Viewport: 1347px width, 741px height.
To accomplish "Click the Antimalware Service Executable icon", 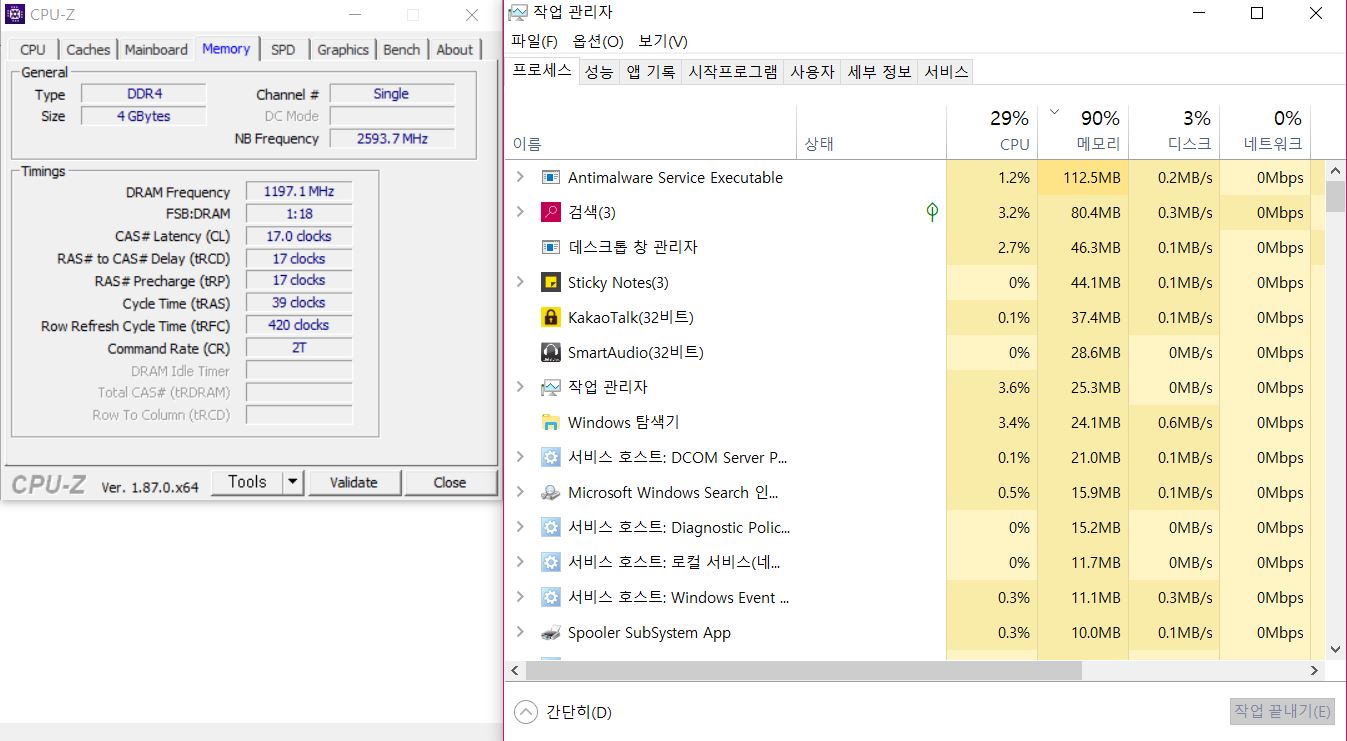I will pyautogui.click(x=550, y=178).
